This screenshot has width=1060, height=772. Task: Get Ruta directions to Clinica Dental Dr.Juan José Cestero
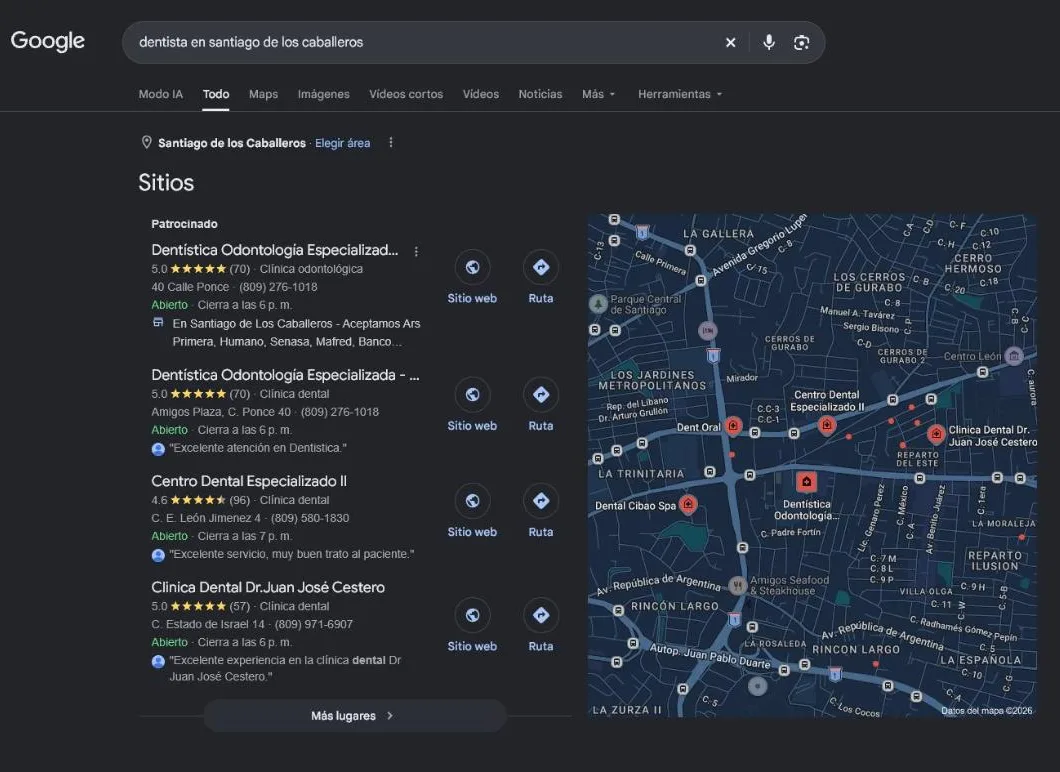tap(541, 614)
